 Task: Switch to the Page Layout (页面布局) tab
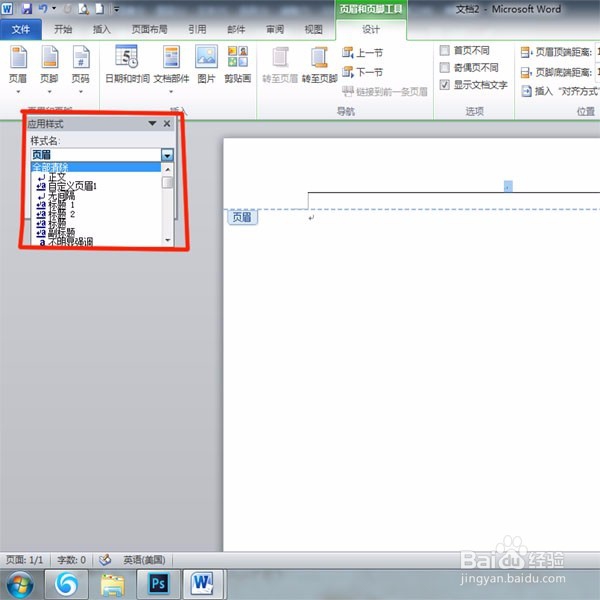(x=149, y=29)
